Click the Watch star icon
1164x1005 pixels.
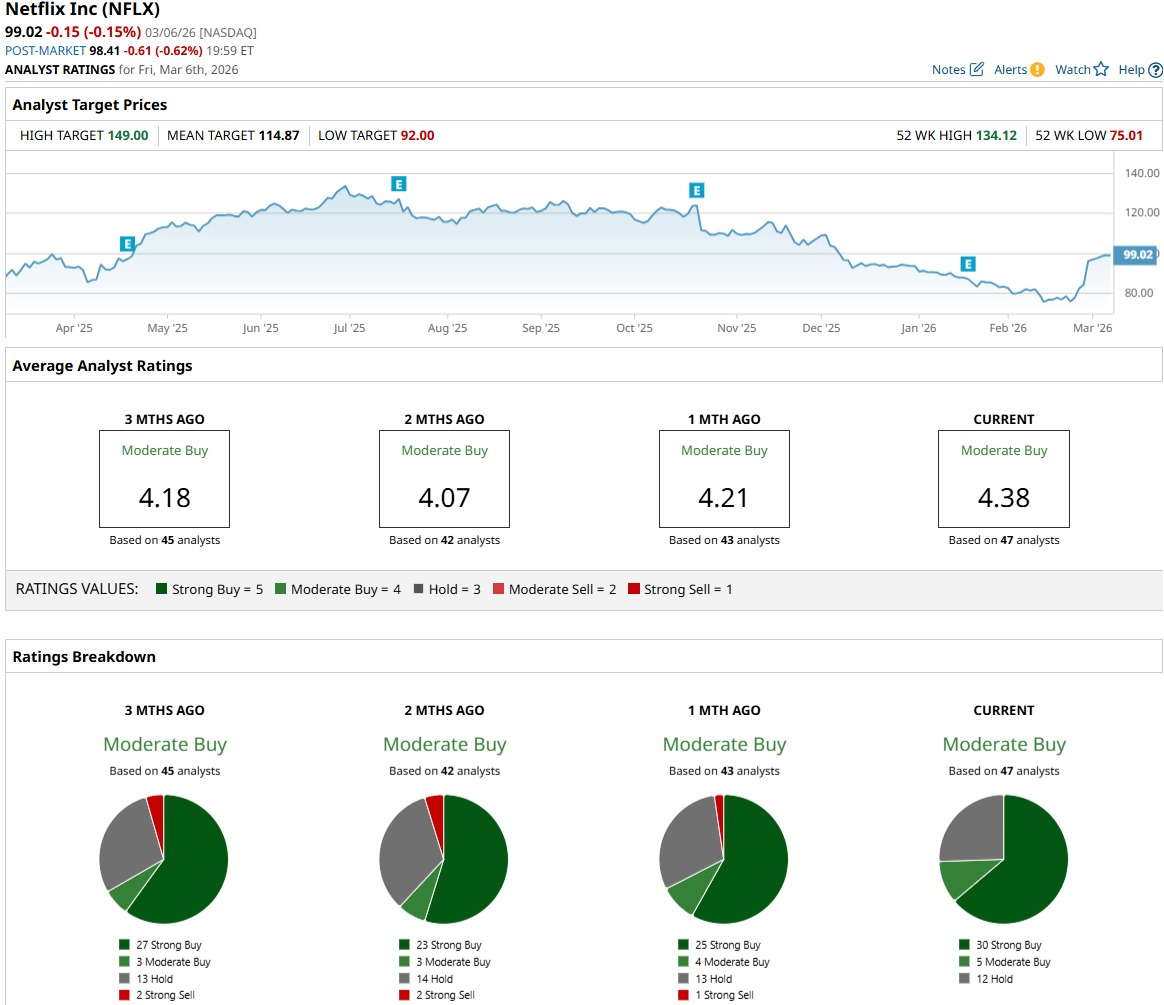coord(1101,70)
